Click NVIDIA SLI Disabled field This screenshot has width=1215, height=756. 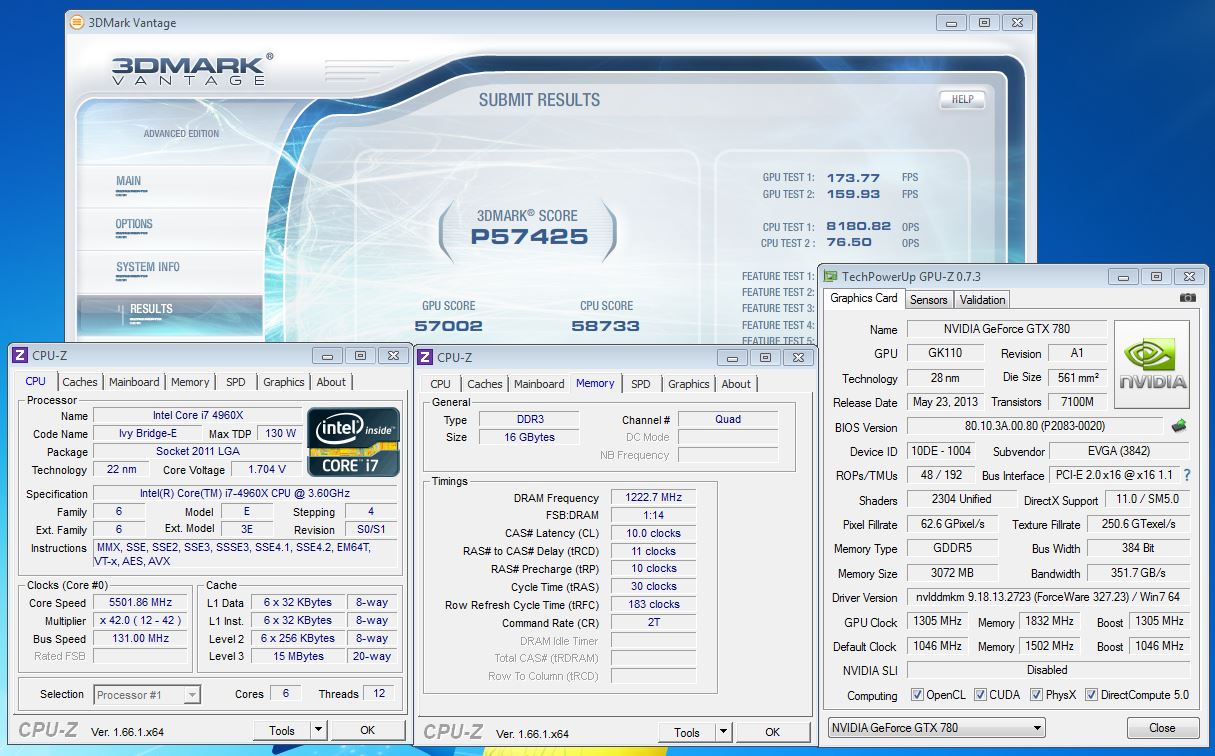click(x=1047, y=670)
